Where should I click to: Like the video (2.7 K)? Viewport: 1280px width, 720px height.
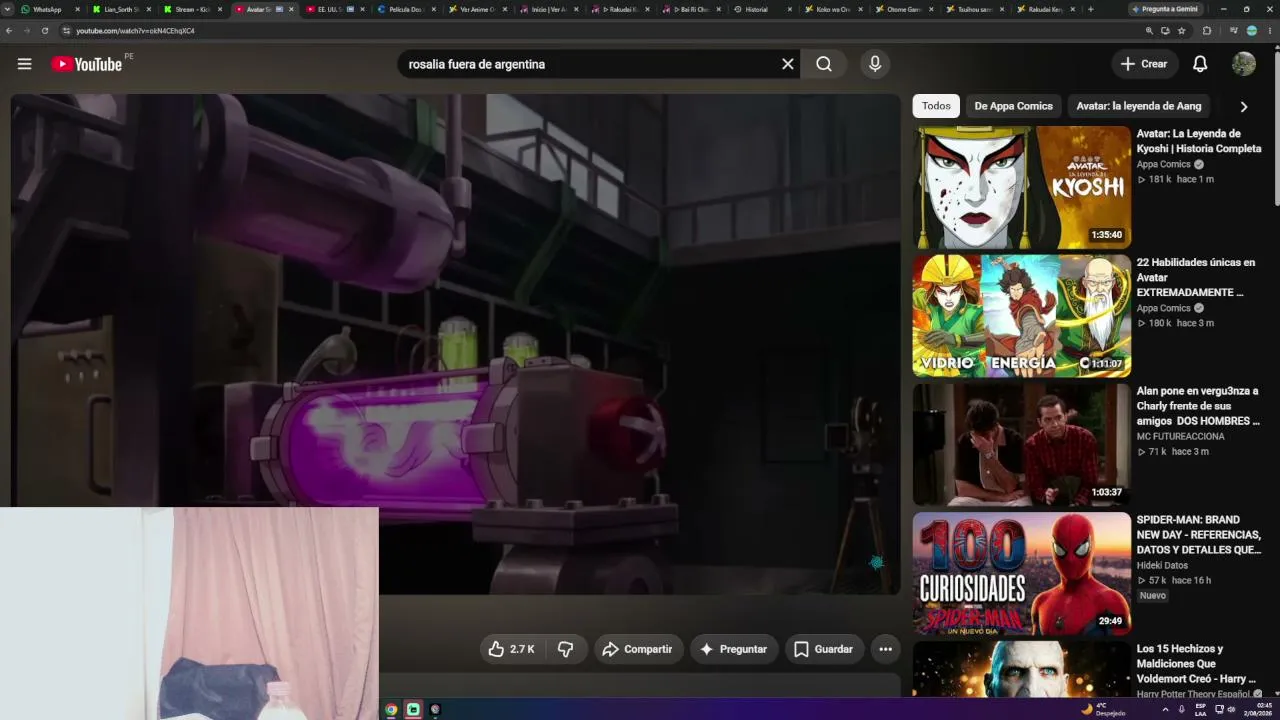pos(513,649)
